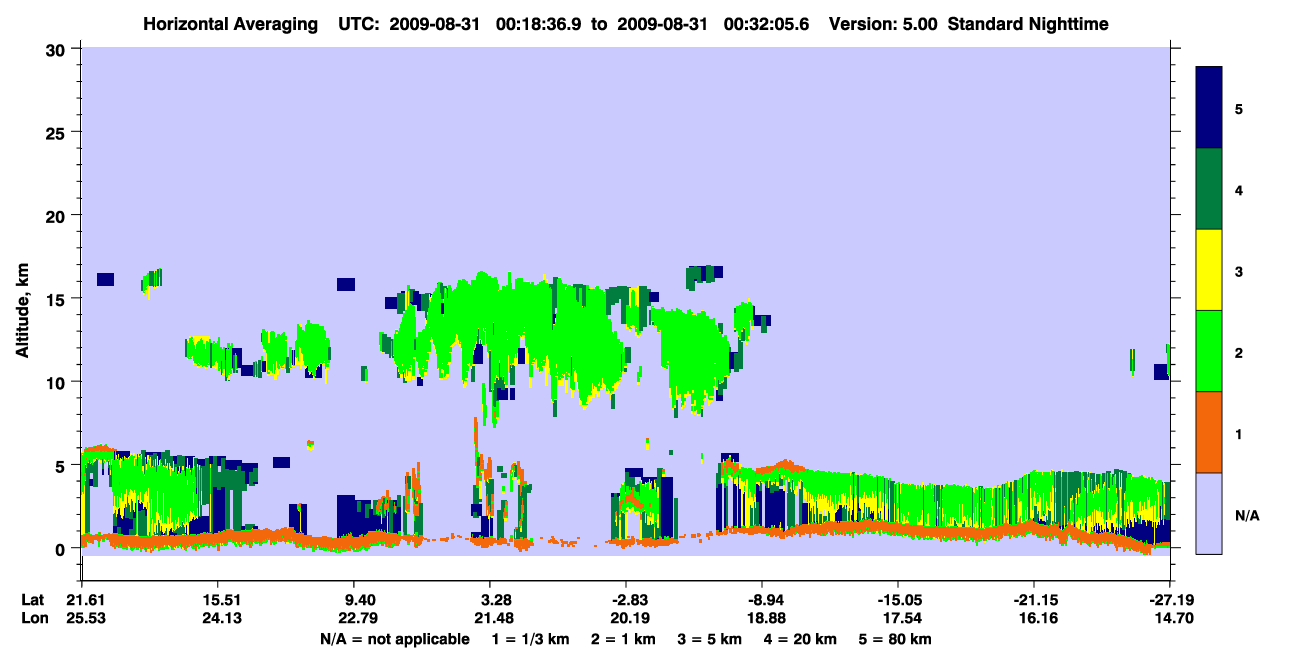1300x667 pixels.
Task: Click the longitude value '14.70'
Action: (x=1170, y=618)
